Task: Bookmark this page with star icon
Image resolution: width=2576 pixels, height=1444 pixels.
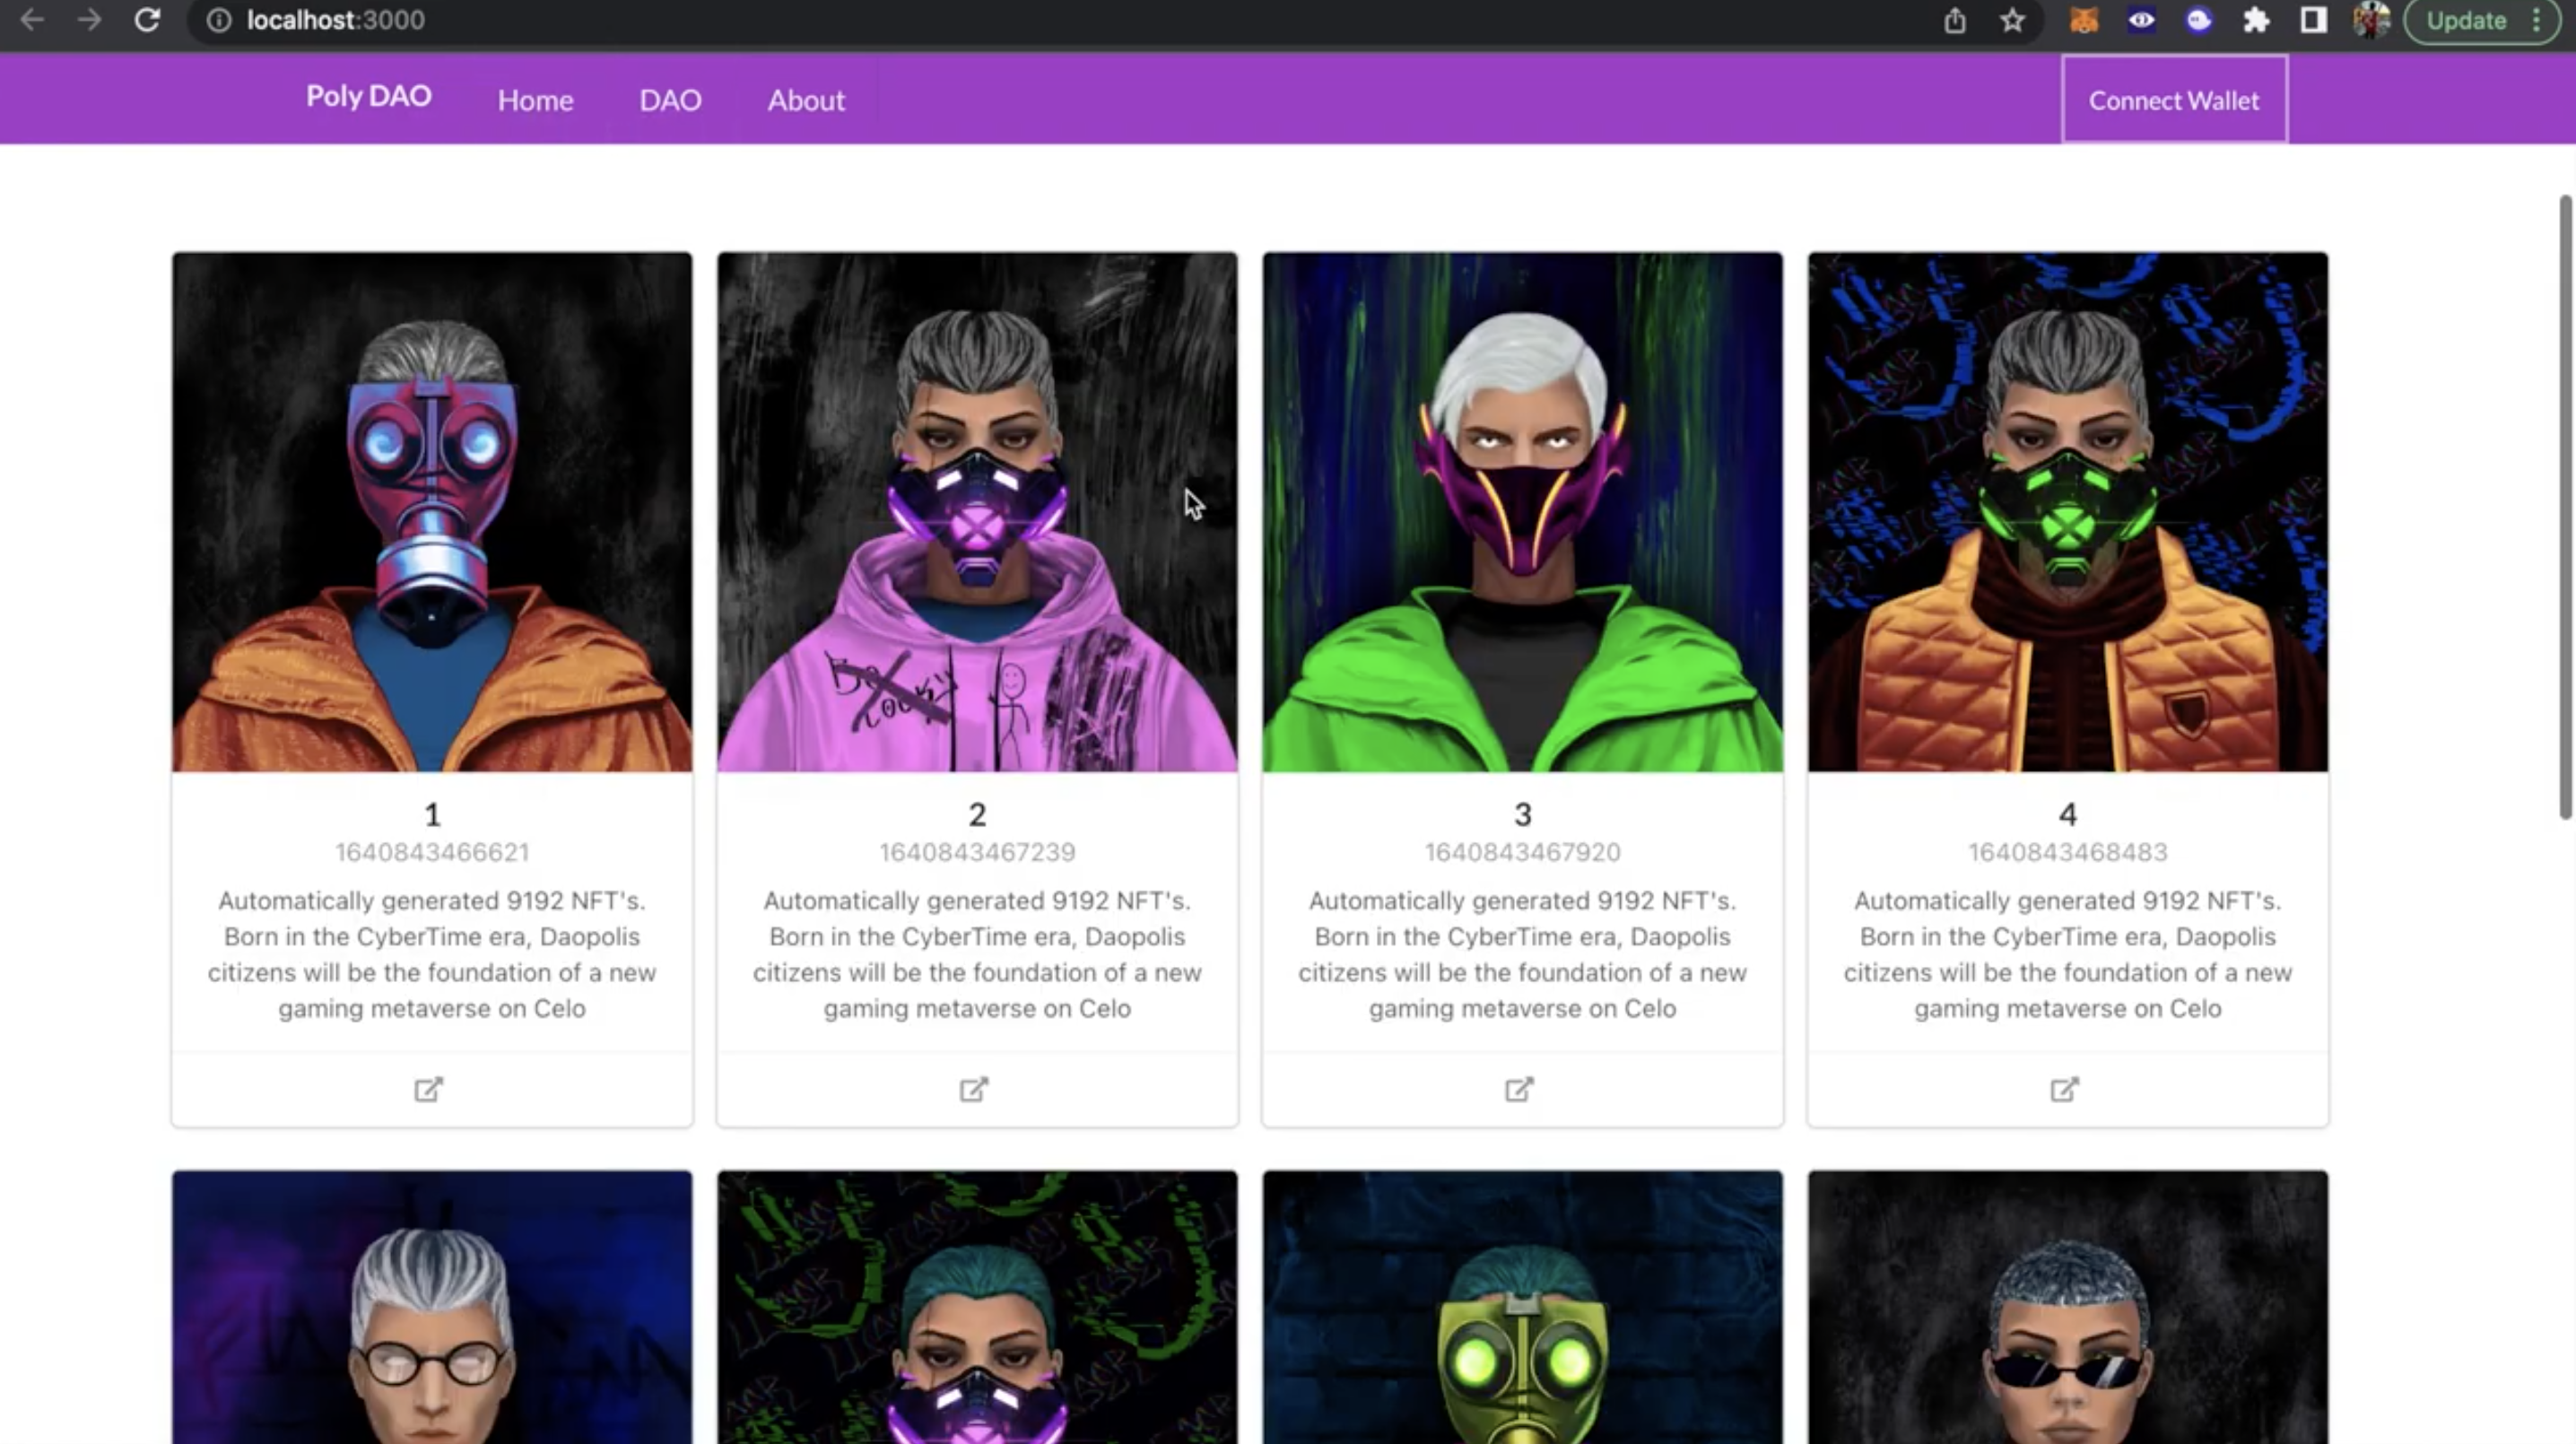Action: tap(2012, 20)
